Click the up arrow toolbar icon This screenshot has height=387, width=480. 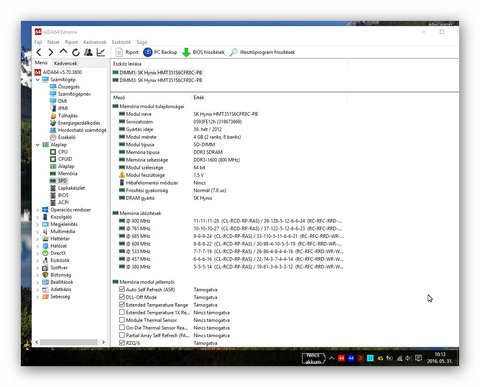coord(63,52)
